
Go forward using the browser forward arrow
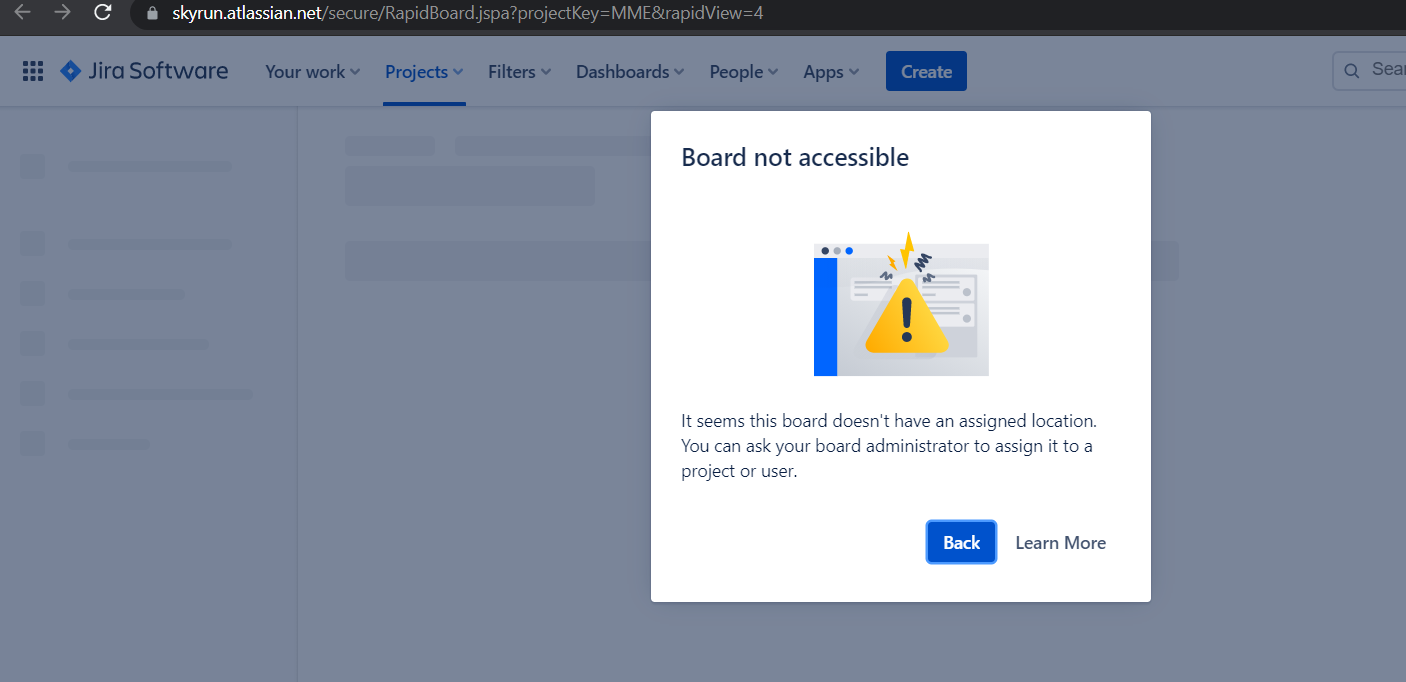62,13
